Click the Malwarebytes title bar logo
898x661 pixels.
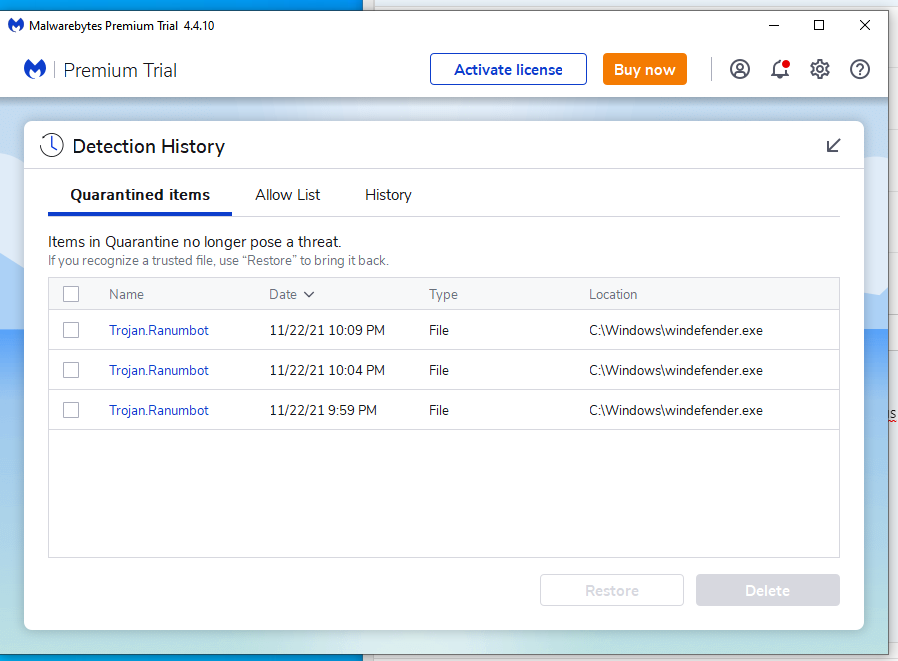tap(16, 25)
